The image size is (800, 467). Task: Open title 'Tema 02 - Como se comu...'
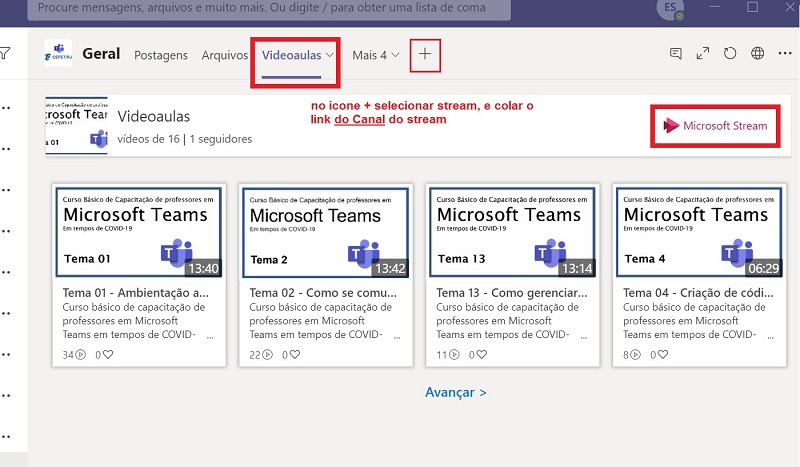coord(323,293)
